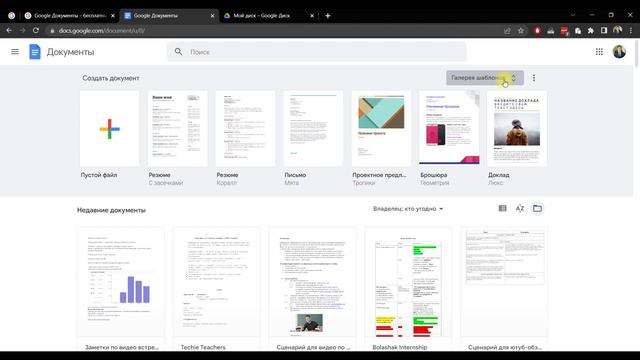
Task: Click the Документы title text
Action: tap(70, 52)
